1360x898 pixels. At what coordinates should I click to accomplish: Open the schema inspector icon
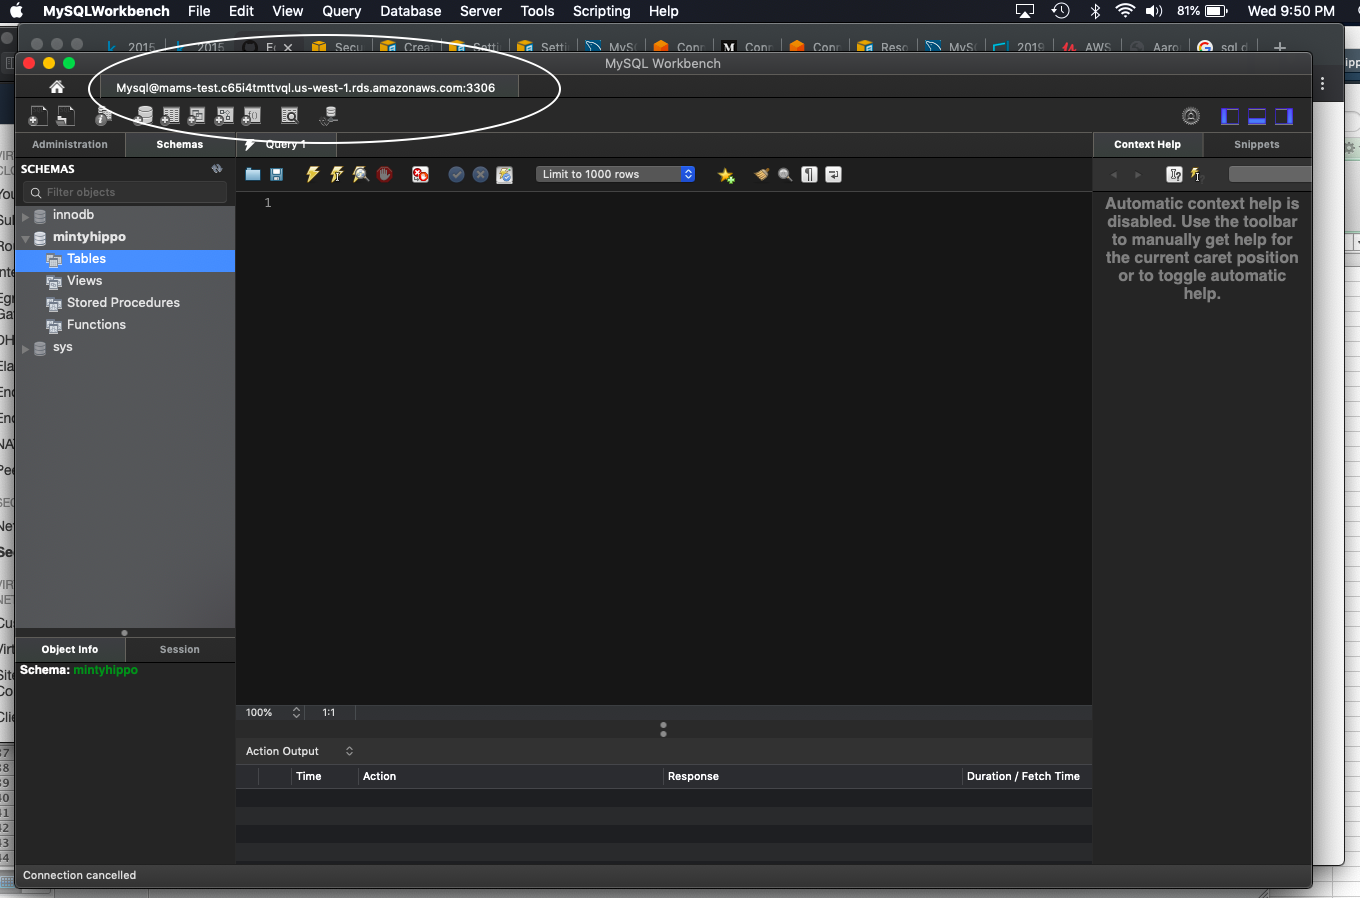[x=103, y=116]
